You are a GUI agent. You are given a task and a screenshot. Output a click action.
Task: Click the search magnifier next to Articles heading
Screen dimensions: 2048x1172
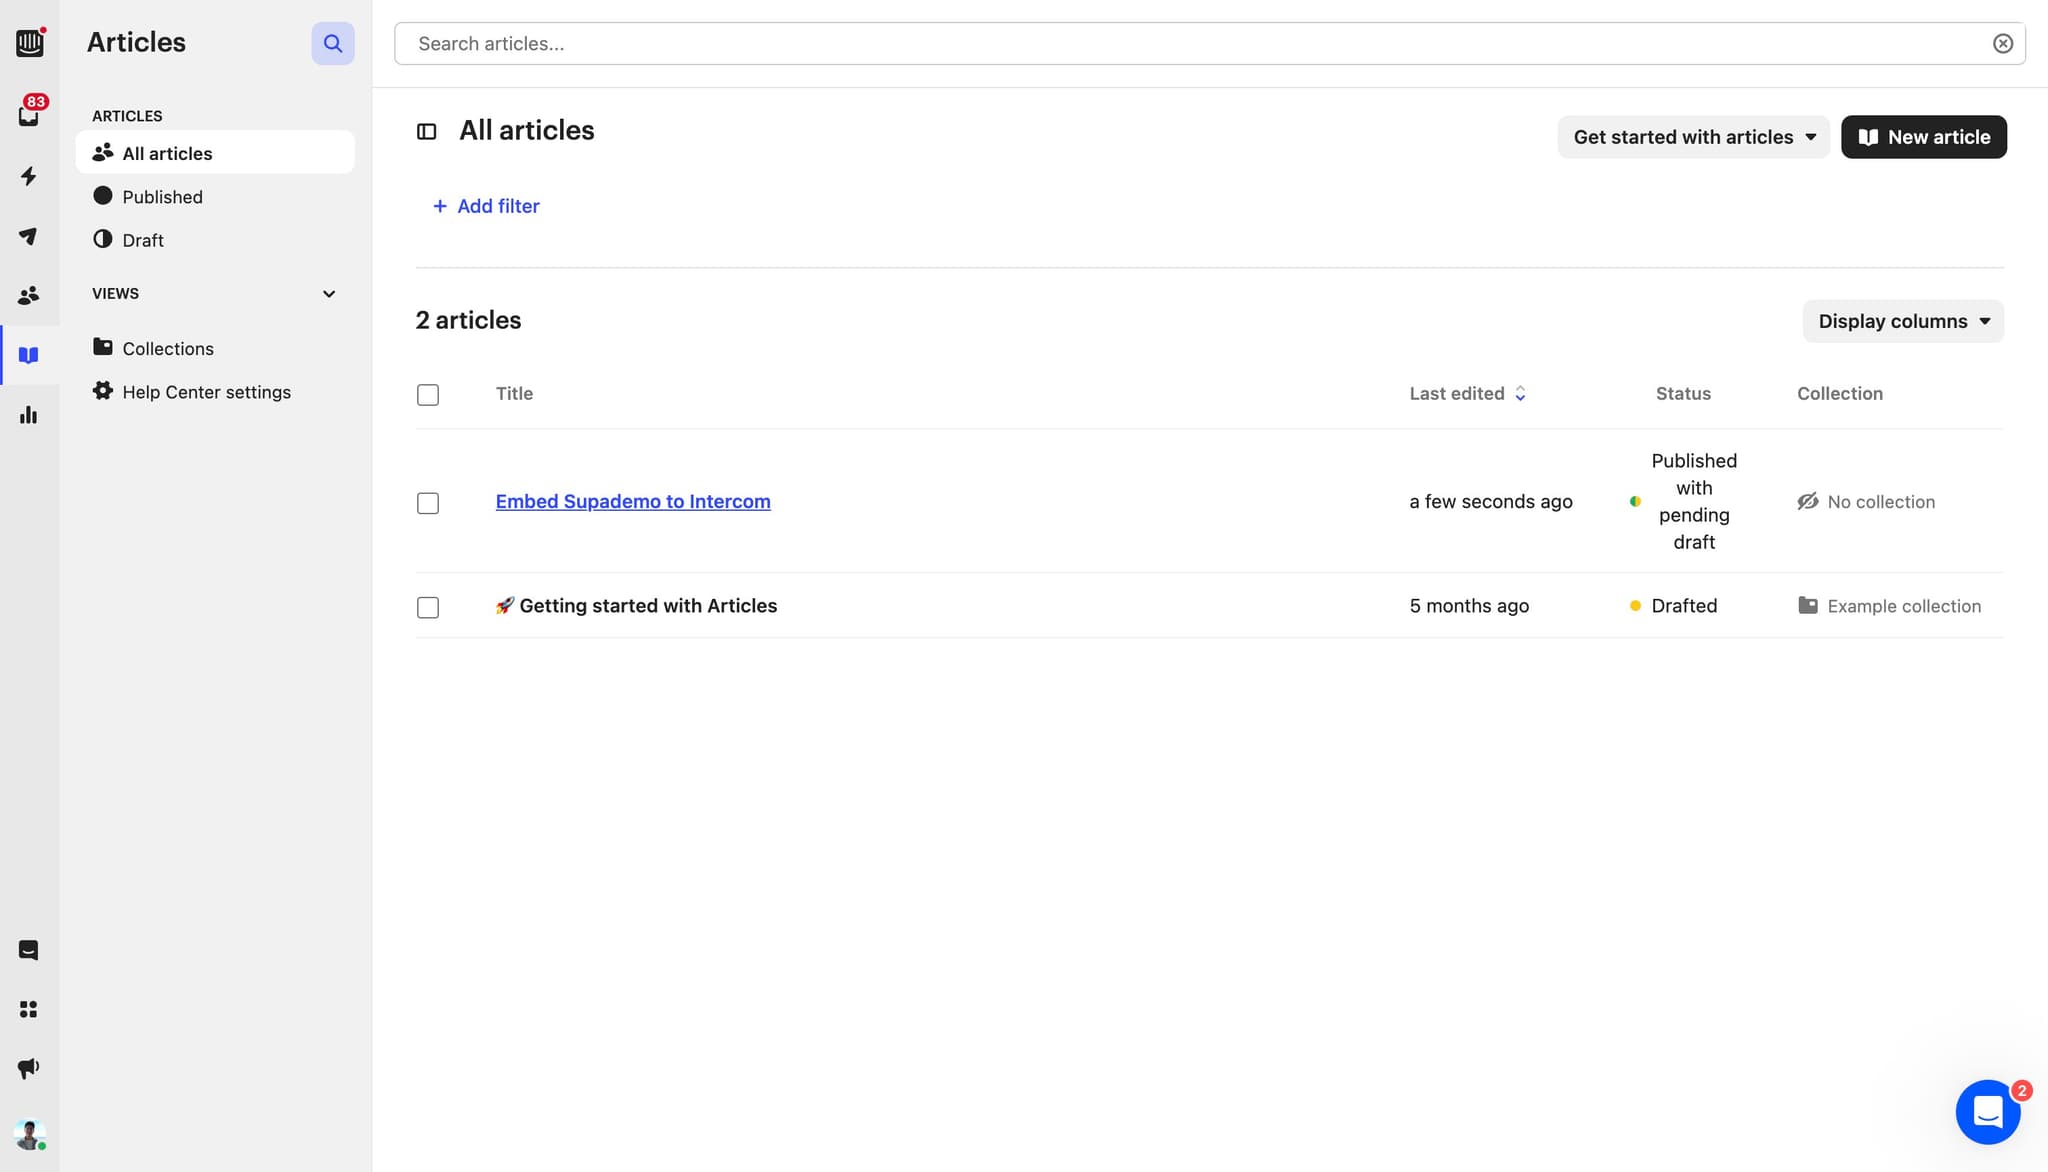(333, 43)
